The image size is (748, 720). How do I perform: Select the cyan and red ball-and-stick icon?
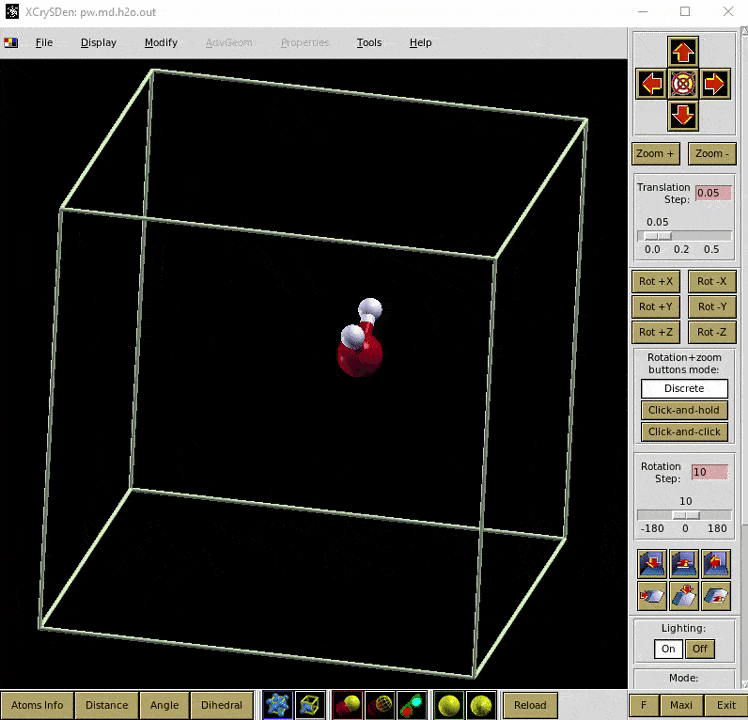point(412,705)
